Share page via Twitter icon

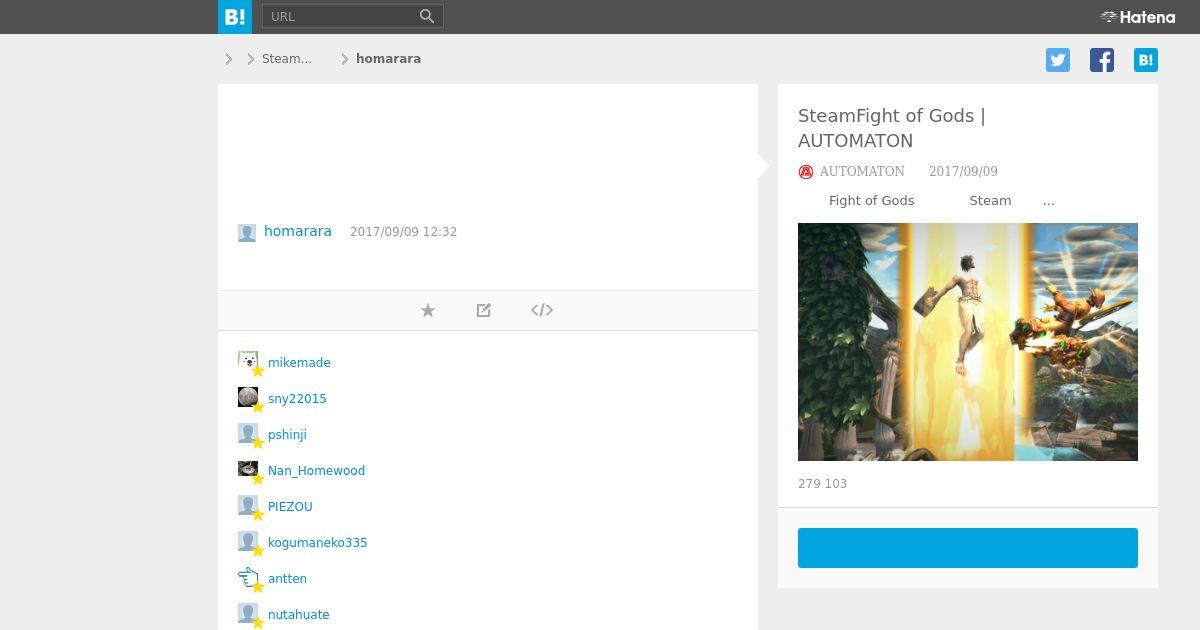click(x=1058, y=60)
